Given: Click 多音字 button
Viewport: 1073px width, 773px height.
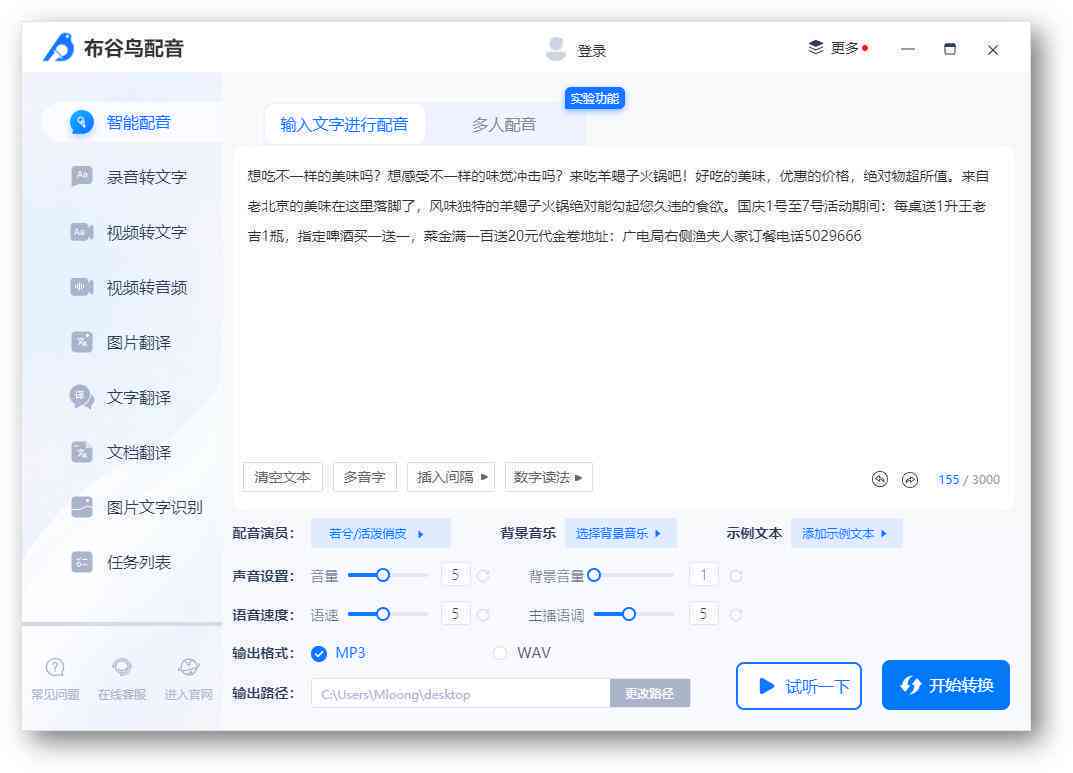Looking at the screenshot, I should click(365, 477).
